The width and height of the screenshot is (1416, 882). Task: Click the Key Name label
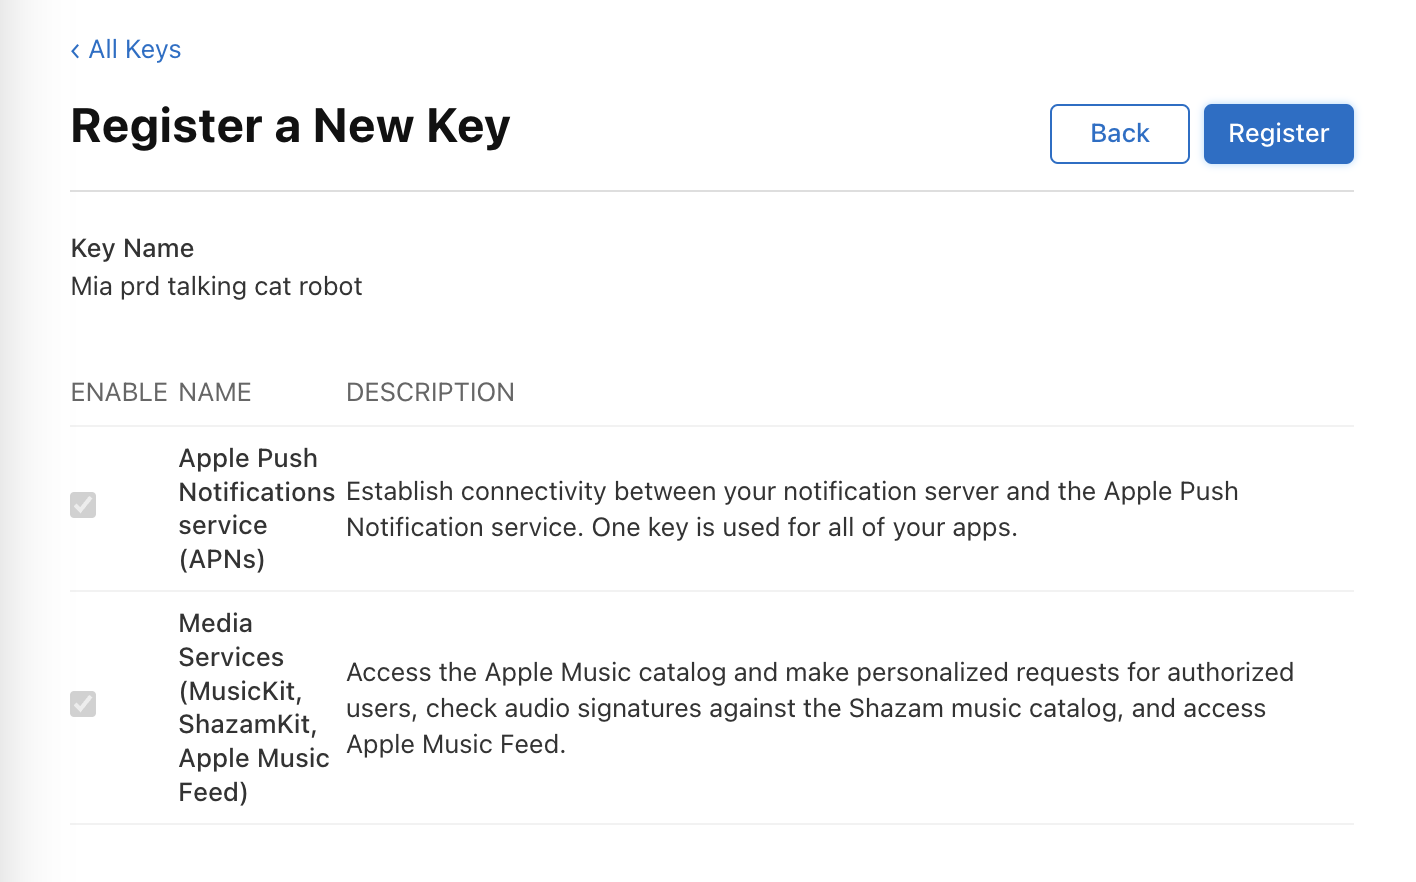point(132,248)
